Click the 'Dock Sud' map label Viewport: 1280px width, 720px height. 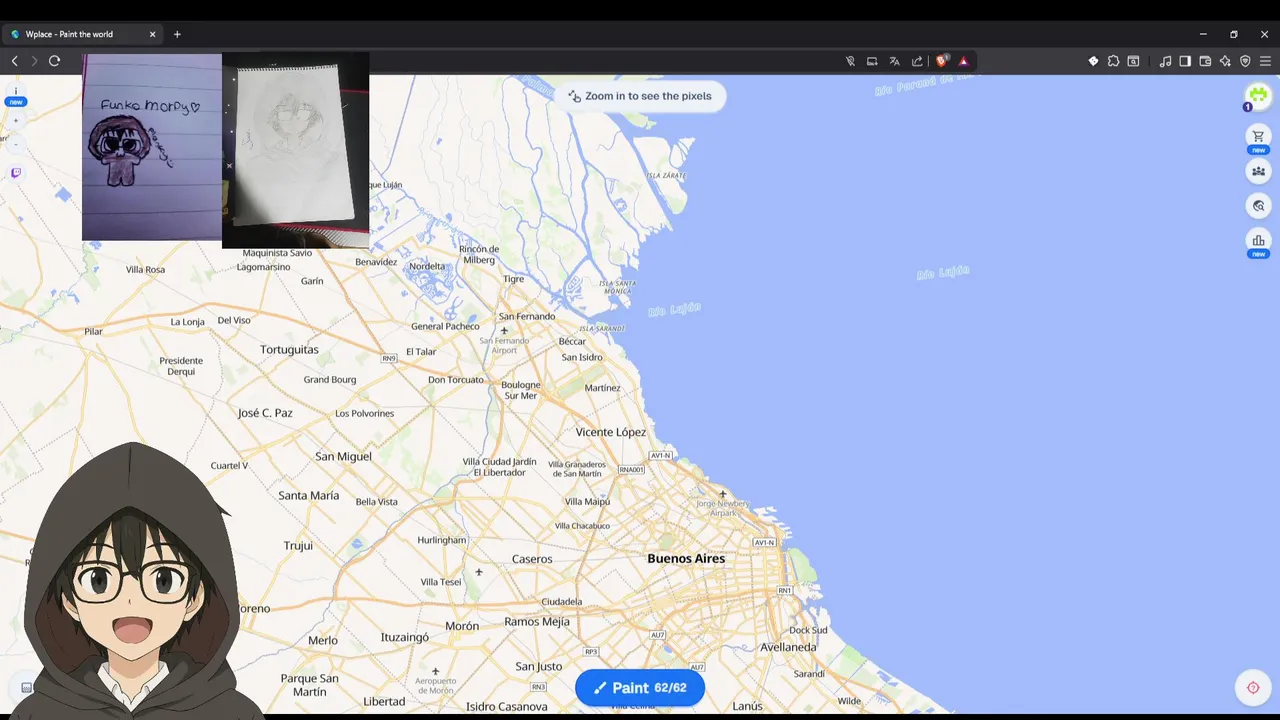tap(808, 630)
